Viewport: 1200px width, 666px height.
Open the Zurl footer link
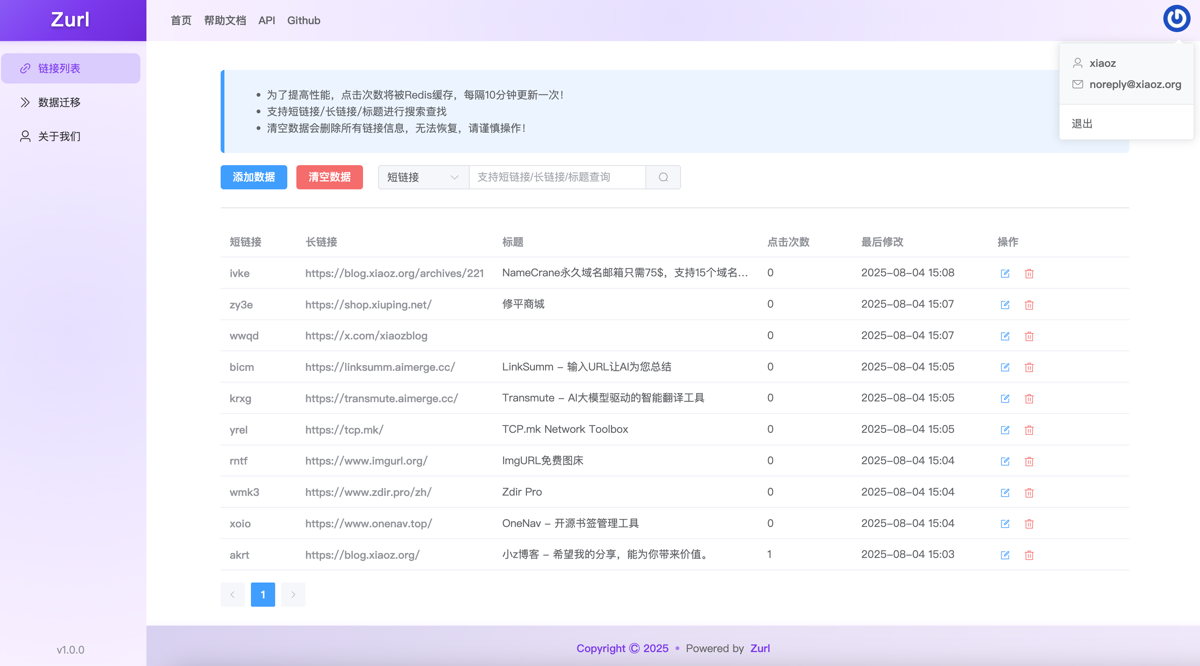pyautogui.click(x=760, y=648)
